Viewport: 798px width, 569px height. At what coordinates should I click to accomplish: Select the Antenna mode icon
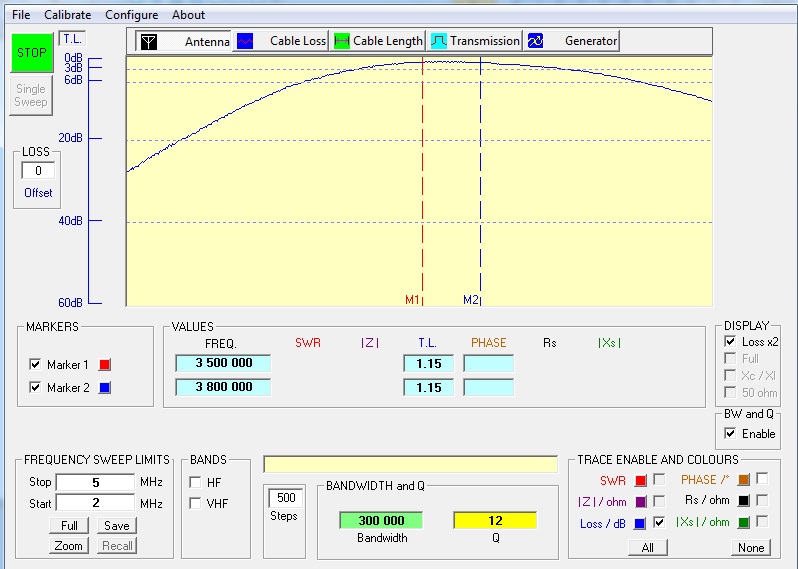[148, 41]
